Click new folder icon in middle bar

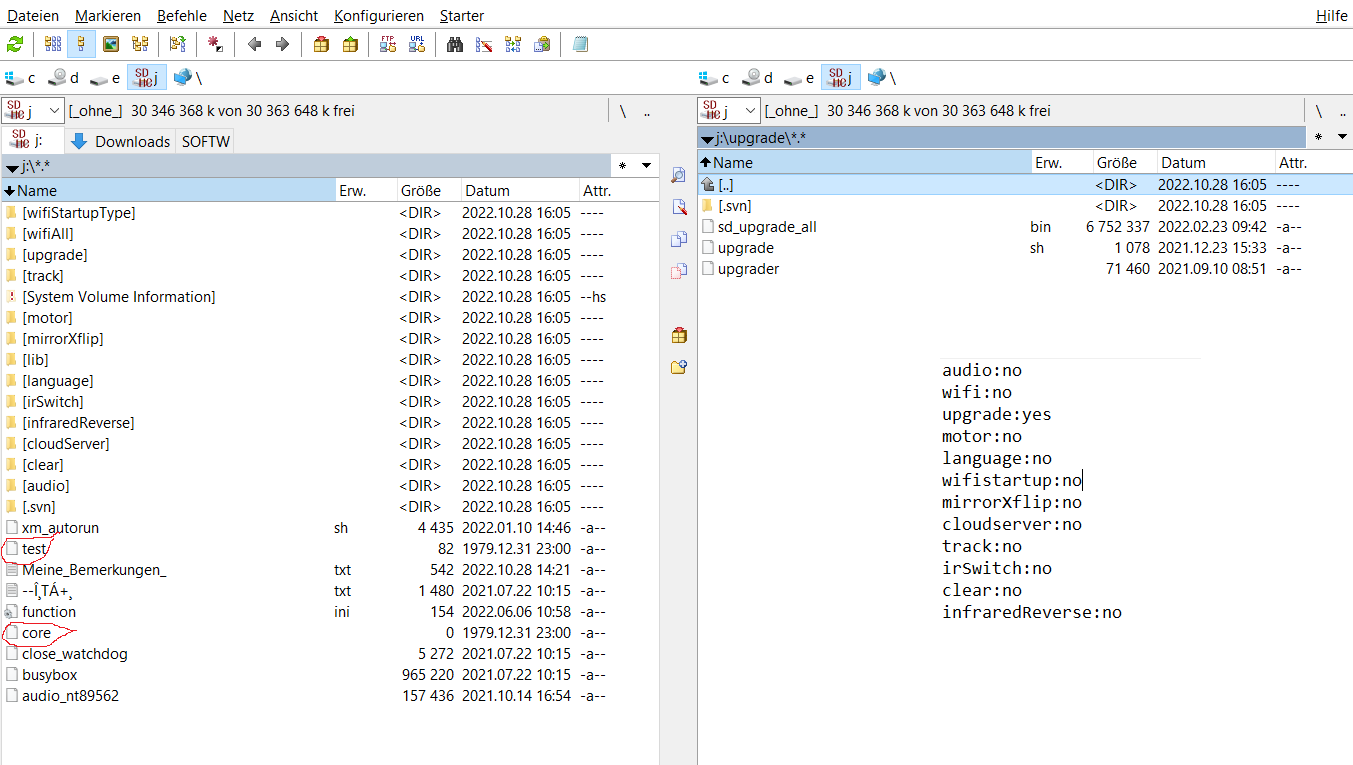(679, 367)
